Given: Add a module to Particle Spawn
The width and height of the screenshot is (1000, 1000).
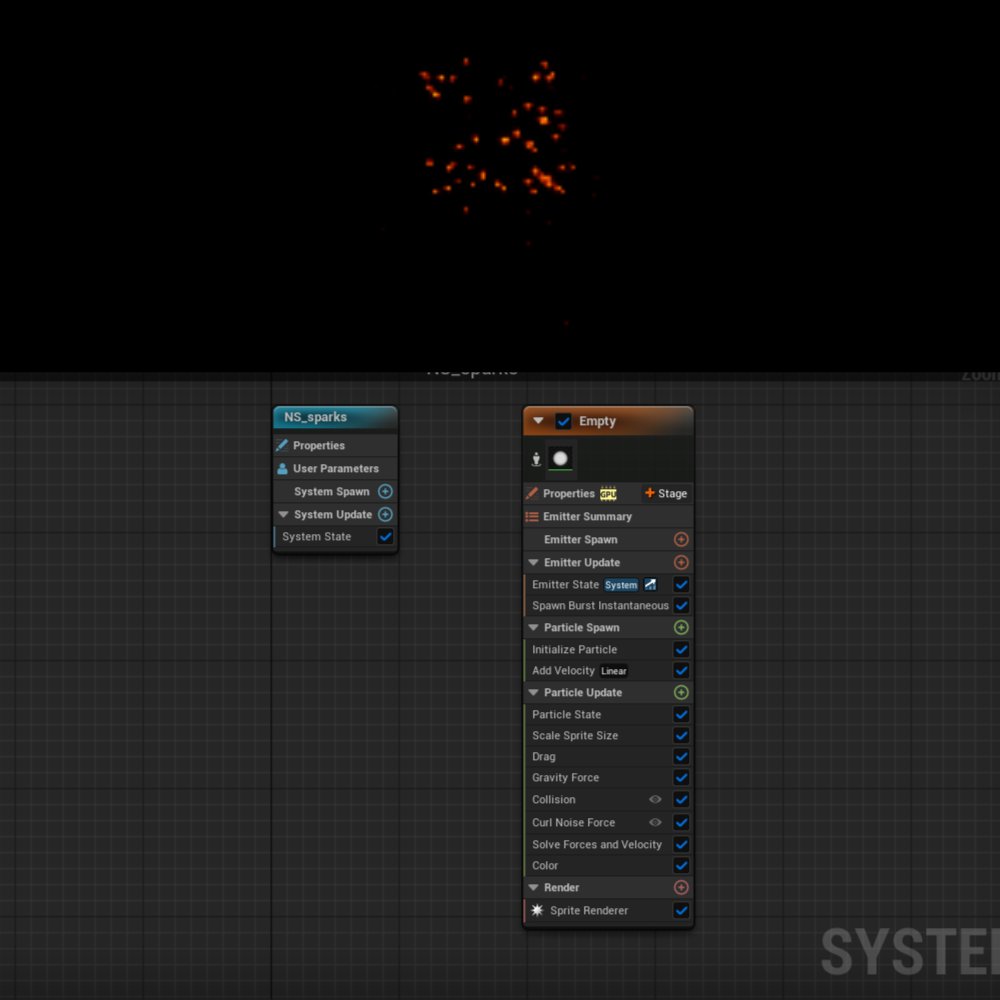Looking at the screenshot, I should click(x=683, y=627).
